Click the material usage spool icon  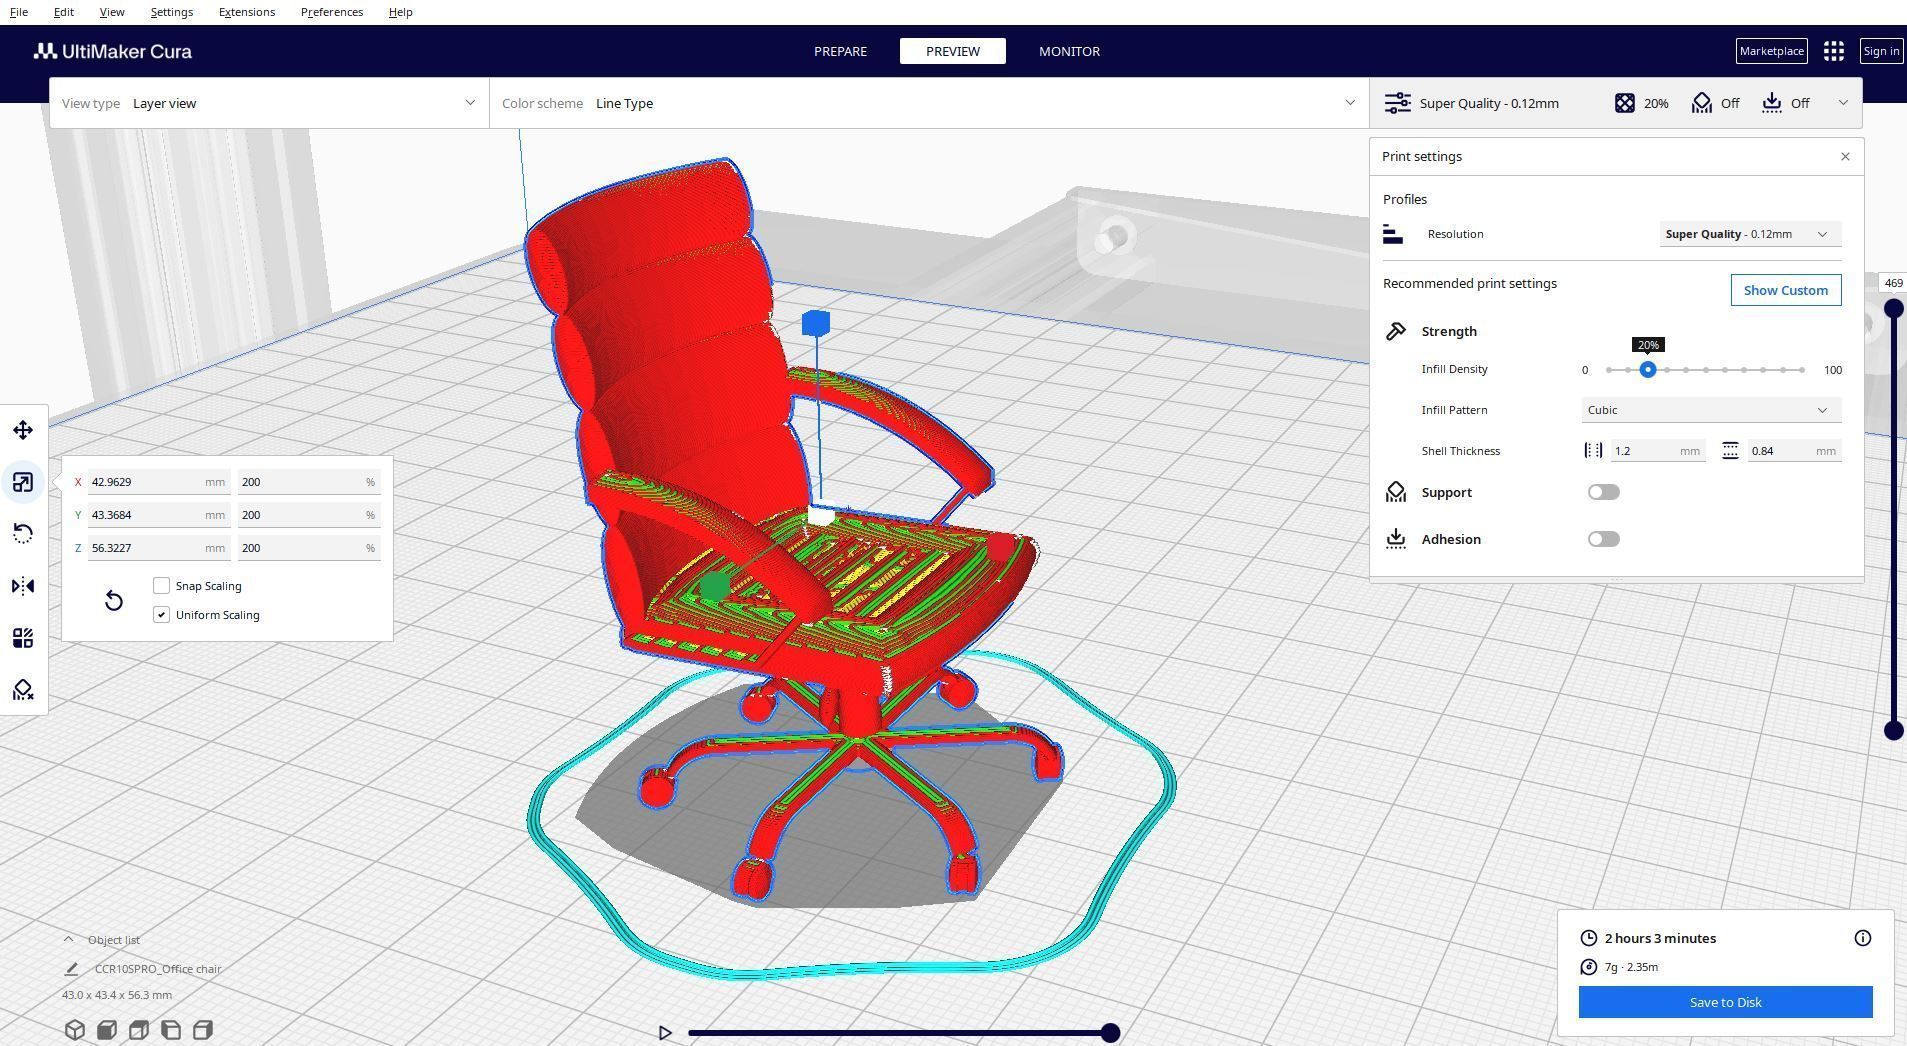1588,967
